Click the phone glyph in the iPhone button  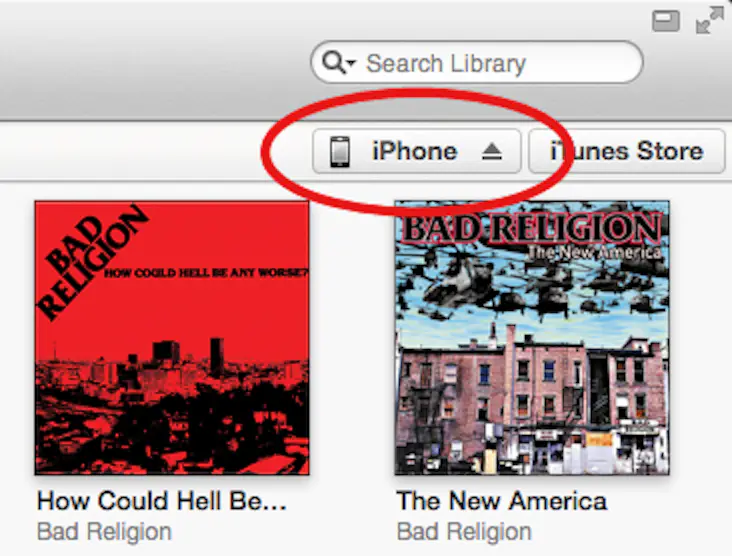339,152
